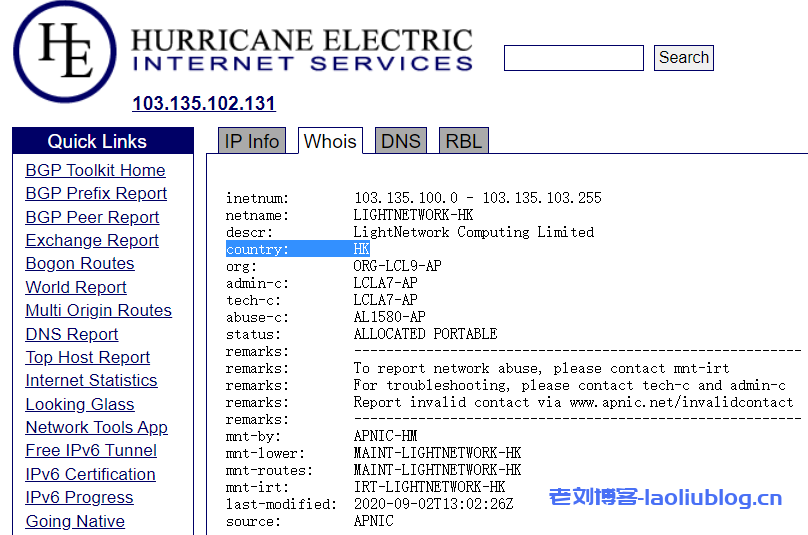Open the BGP Prefix Report link

pos(96,193)
